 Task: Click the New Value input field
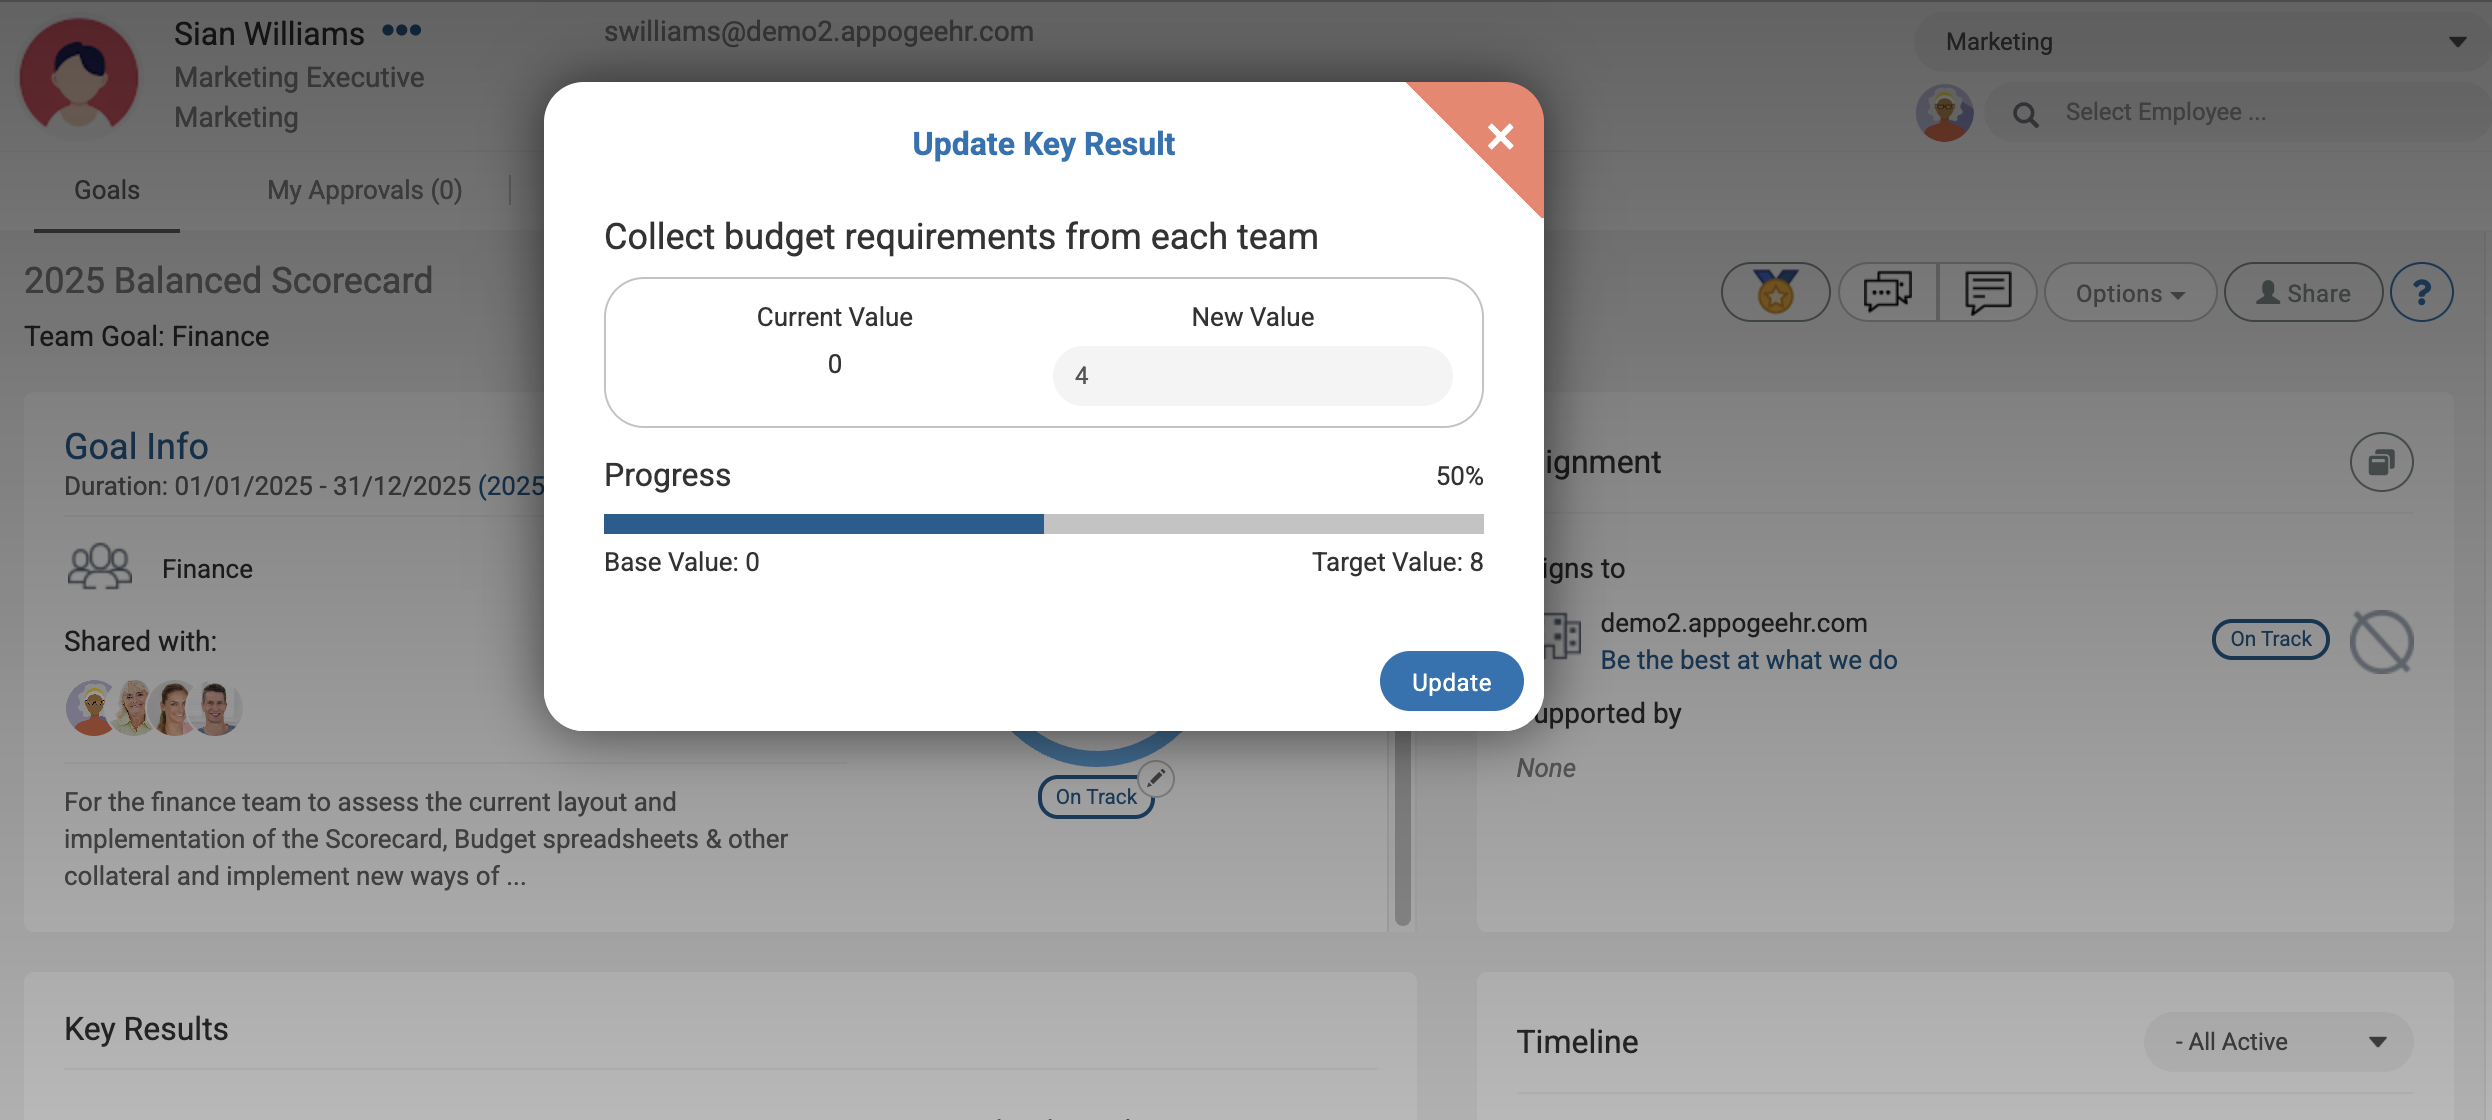pyautogui.click(x=1252, y=376)
